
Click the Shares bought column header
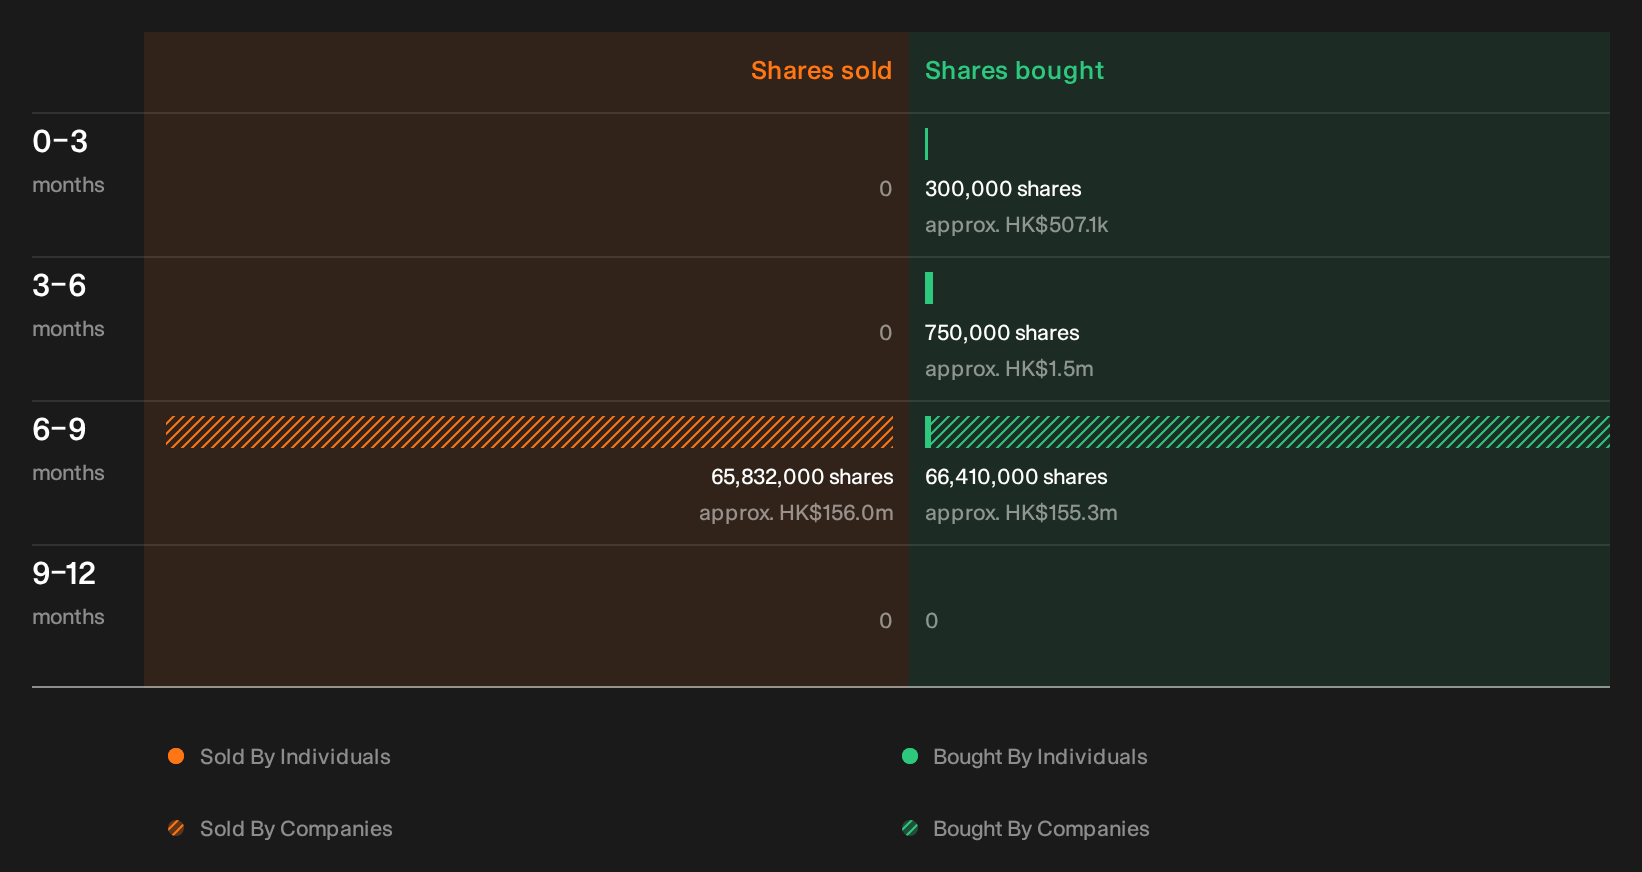click(x=1014, y=71)
